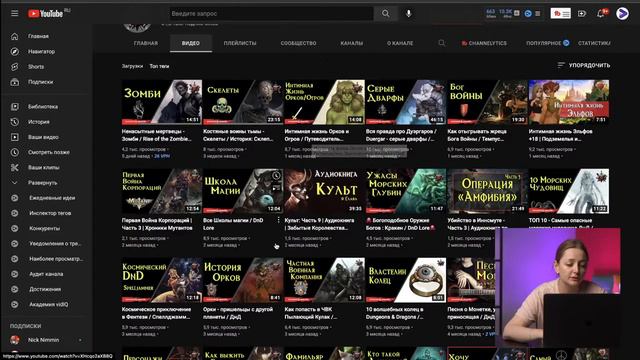The height and width of the screenshot is (360, 640).
Task: Open the notifications bell
Action: [x=600, y=13]
